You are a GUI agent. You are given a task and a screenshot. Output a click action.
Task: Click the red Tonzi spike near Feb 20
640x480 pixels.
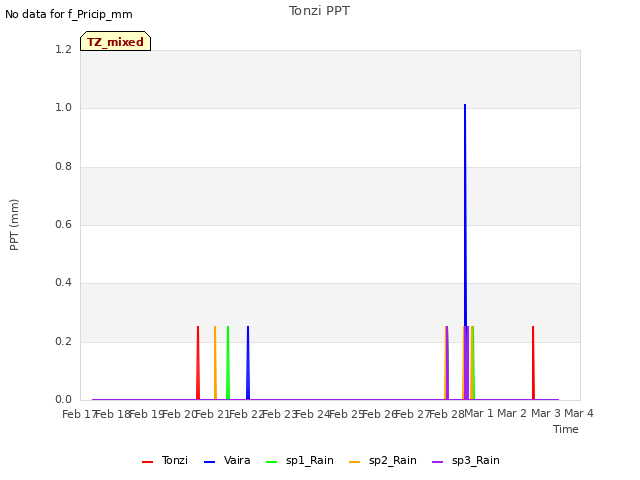198,362
